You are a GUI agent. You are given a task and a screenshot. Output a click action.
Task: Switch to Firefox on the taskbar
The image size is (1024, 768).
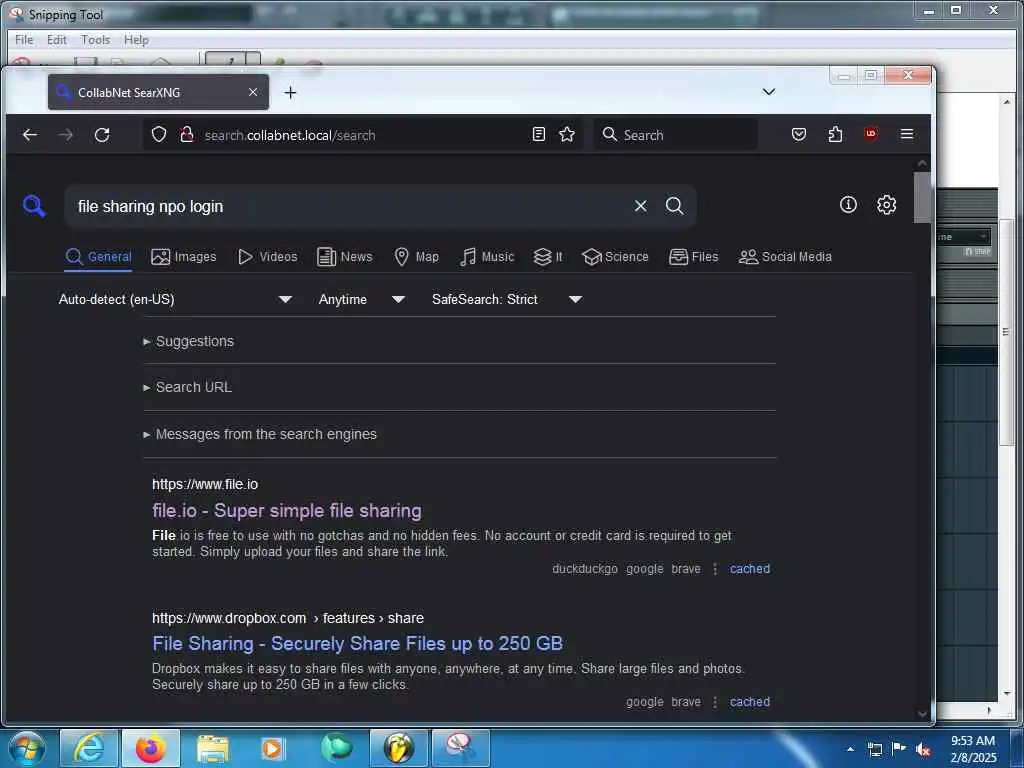[x=151, y=748]
